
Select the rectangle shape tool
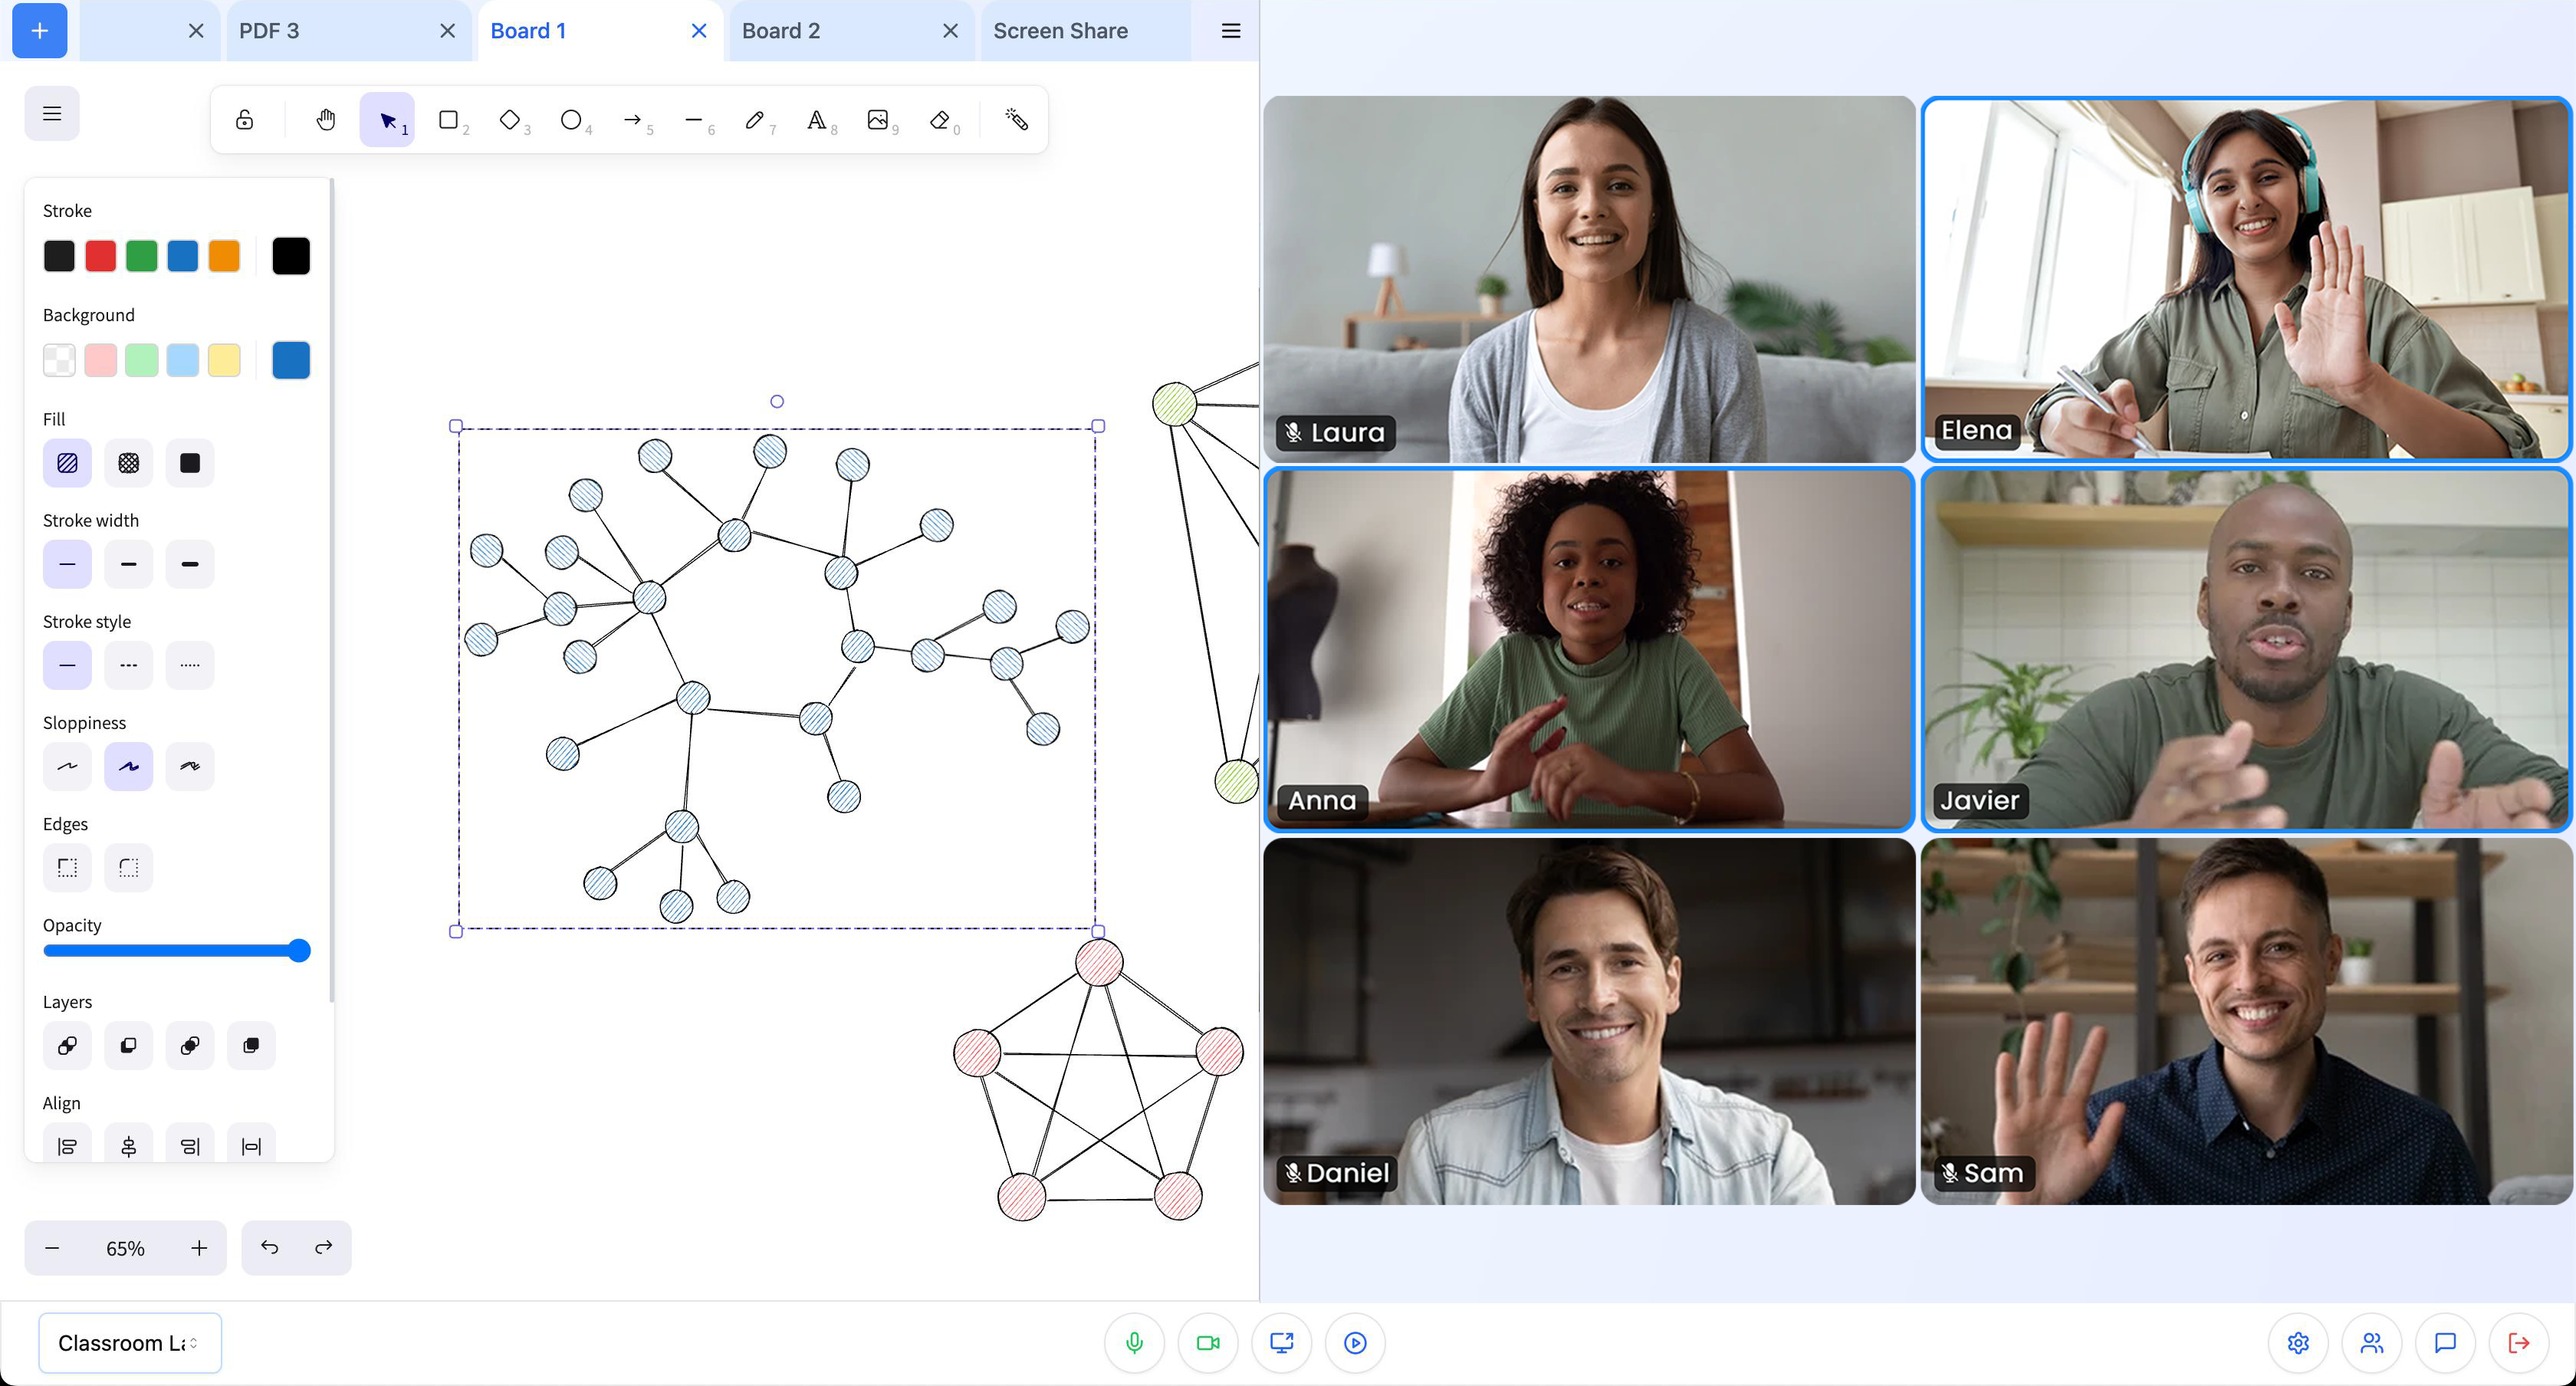pyautogui.click(x=448, y=120)
